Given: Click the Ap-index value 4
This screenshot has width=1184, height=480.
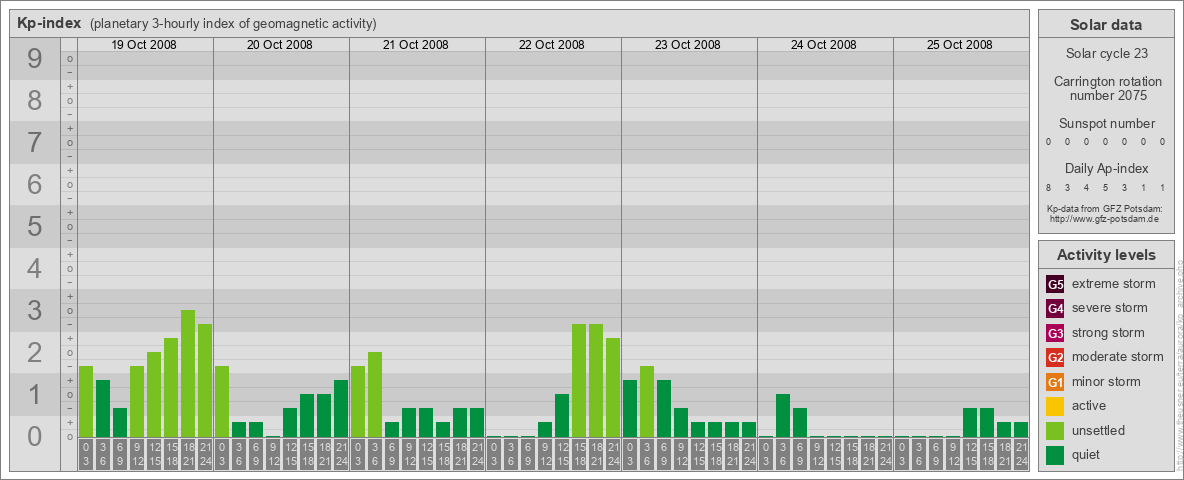Looking at the screenshot, I should [1087, 187].
